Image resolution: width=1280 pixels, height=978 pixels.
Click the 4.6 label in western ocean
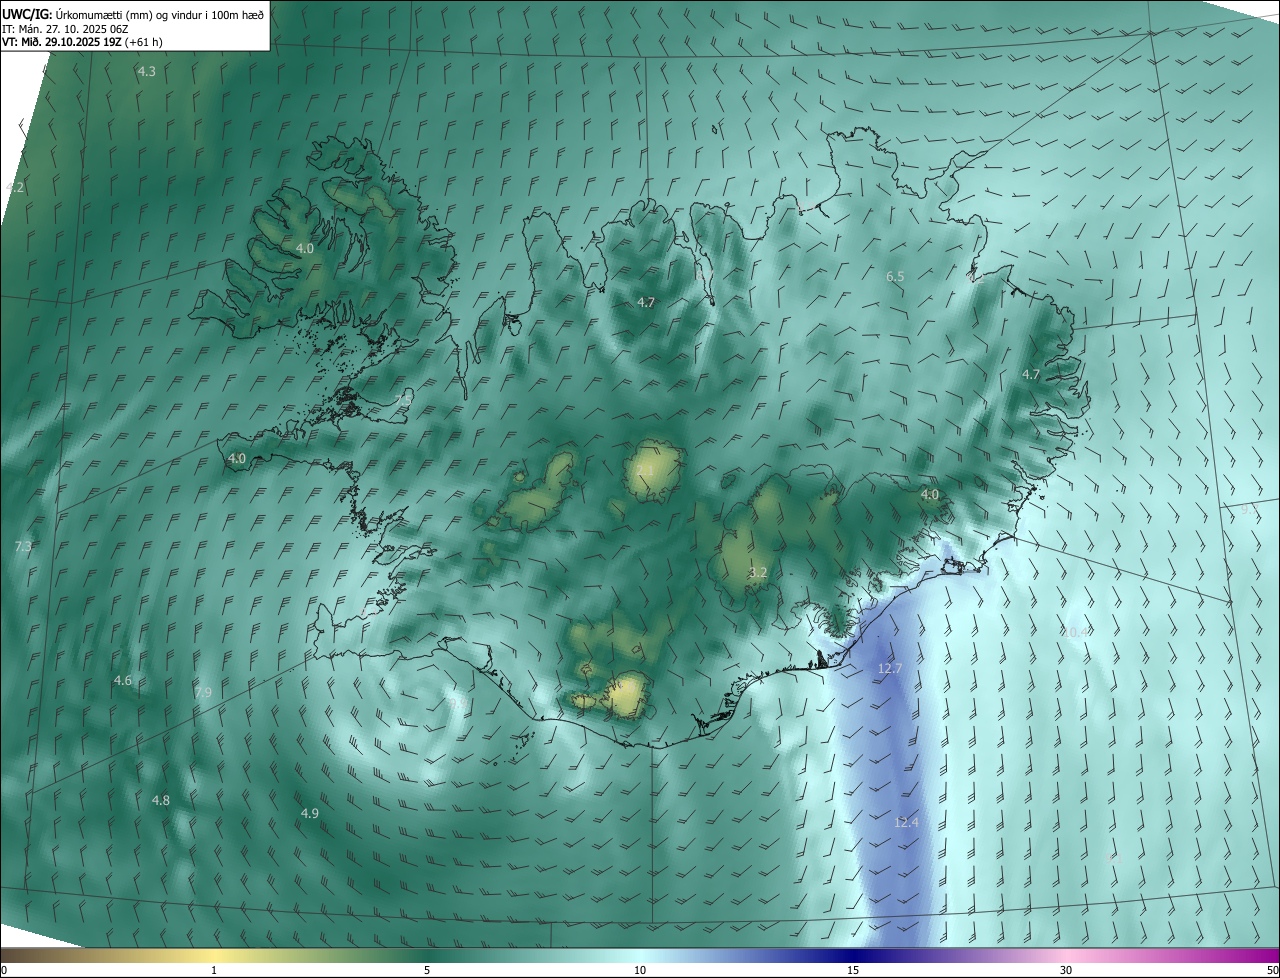click(122, 680)
